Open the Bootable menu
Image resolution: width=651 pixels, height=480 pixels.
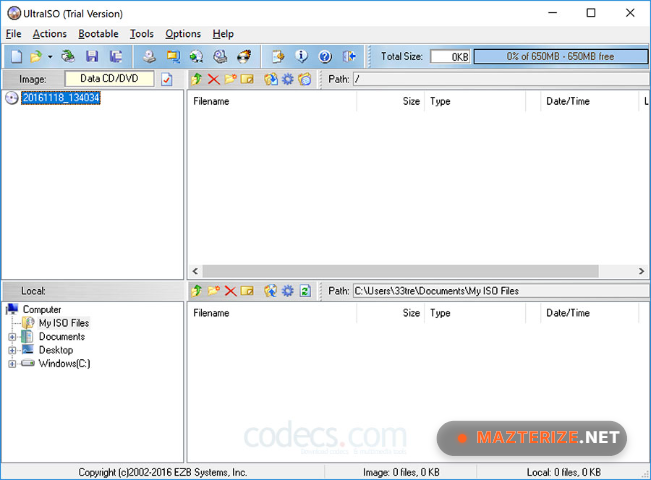(x=98, y=34)
